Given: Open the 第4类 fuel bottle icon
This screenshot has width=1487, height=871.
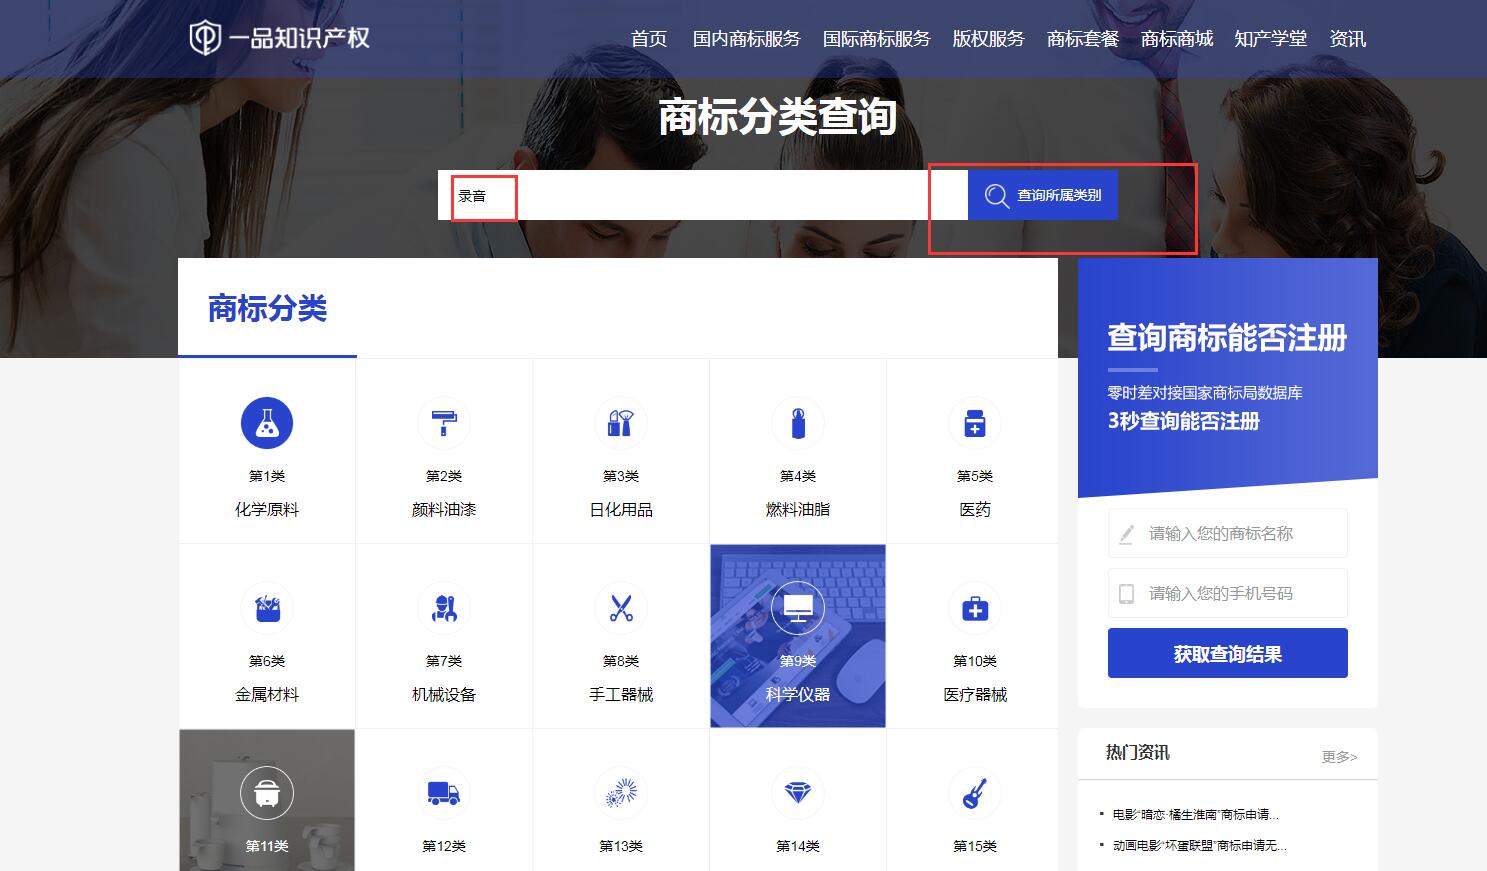Looking at the screenshot, I should (798, 423).
